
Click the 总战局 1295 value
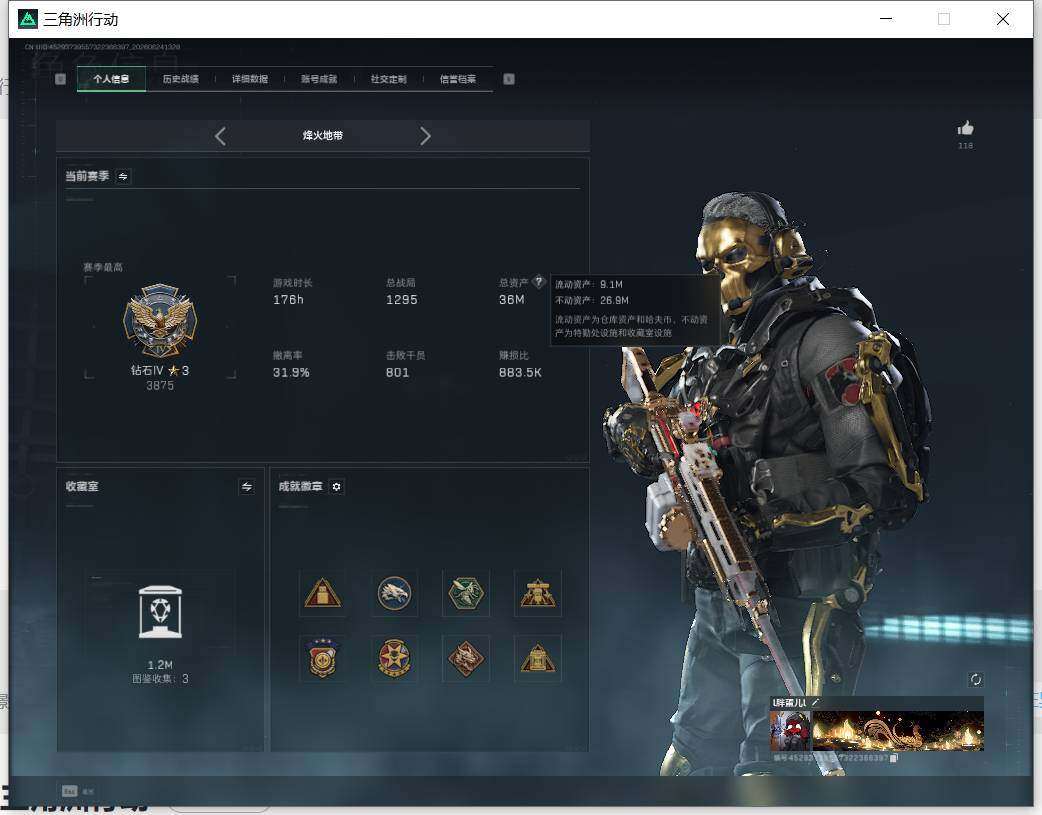(x=402, y=300)
